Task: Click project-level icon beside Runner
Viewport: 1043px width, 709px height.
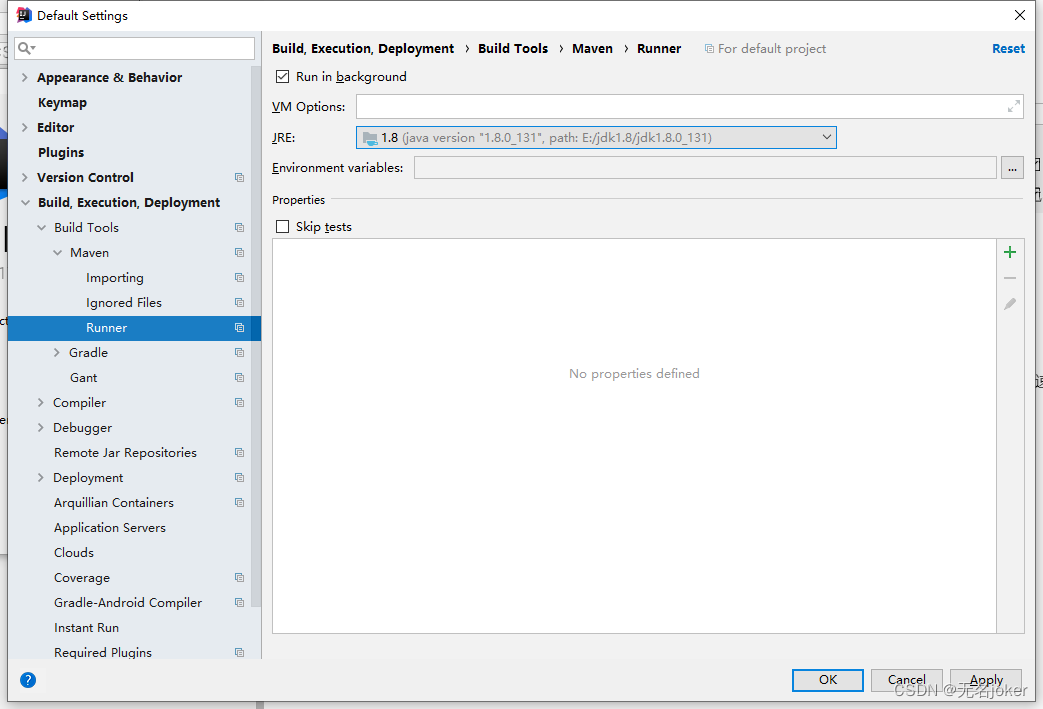Action: point(239,328)
